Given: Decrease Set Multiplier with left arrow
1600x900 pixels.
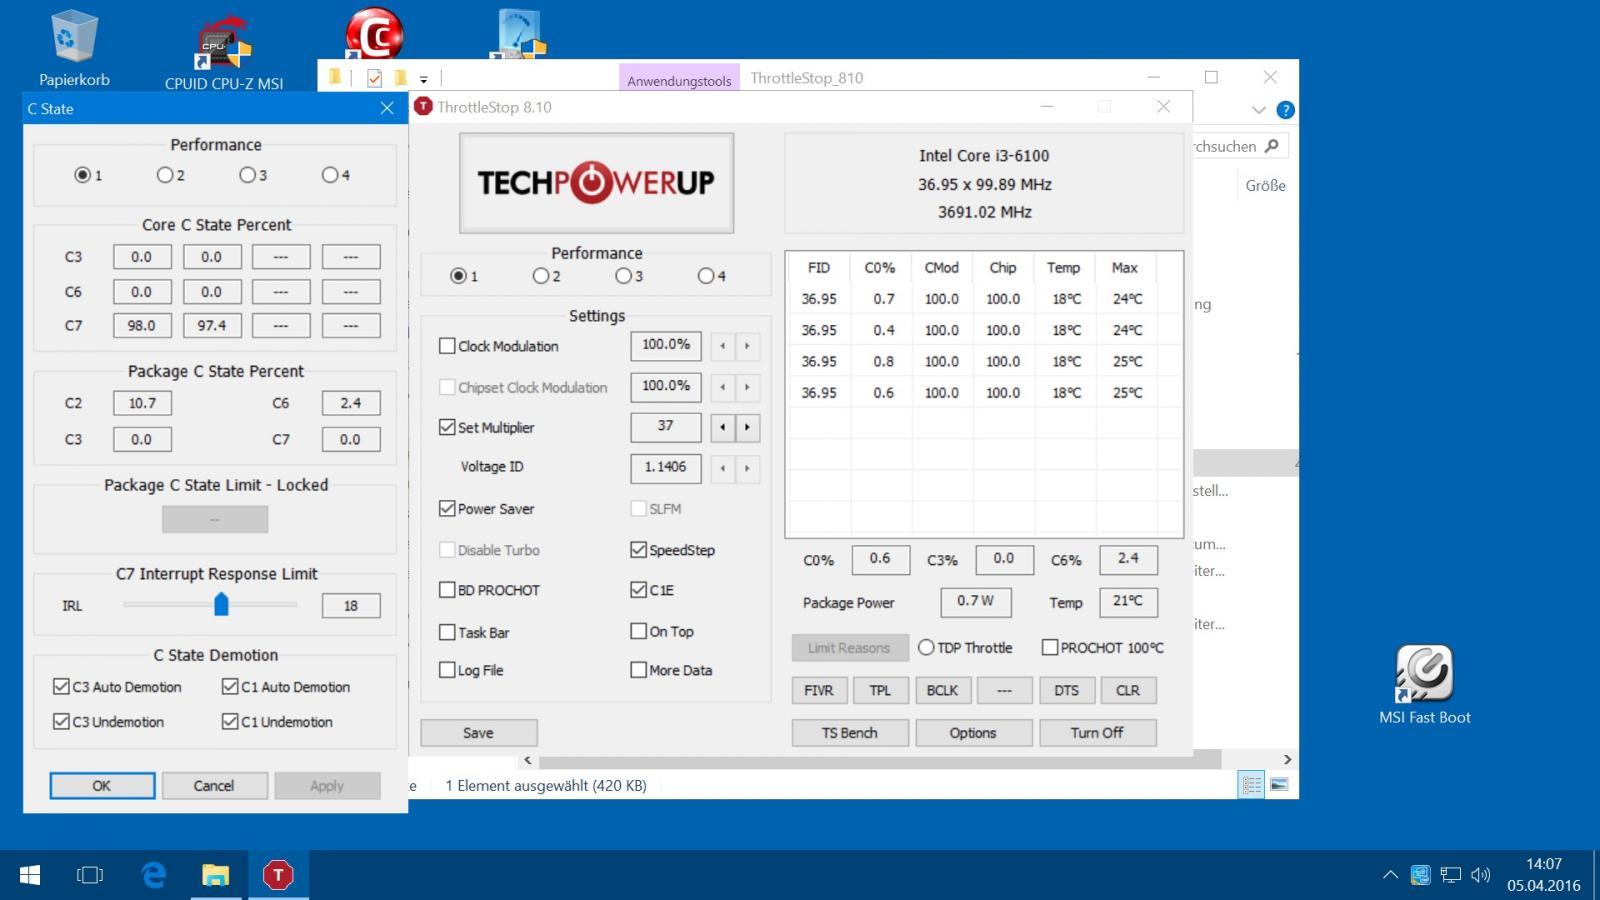Looking at the screenshot, I should pyautogui.click(x=723, y=428).
